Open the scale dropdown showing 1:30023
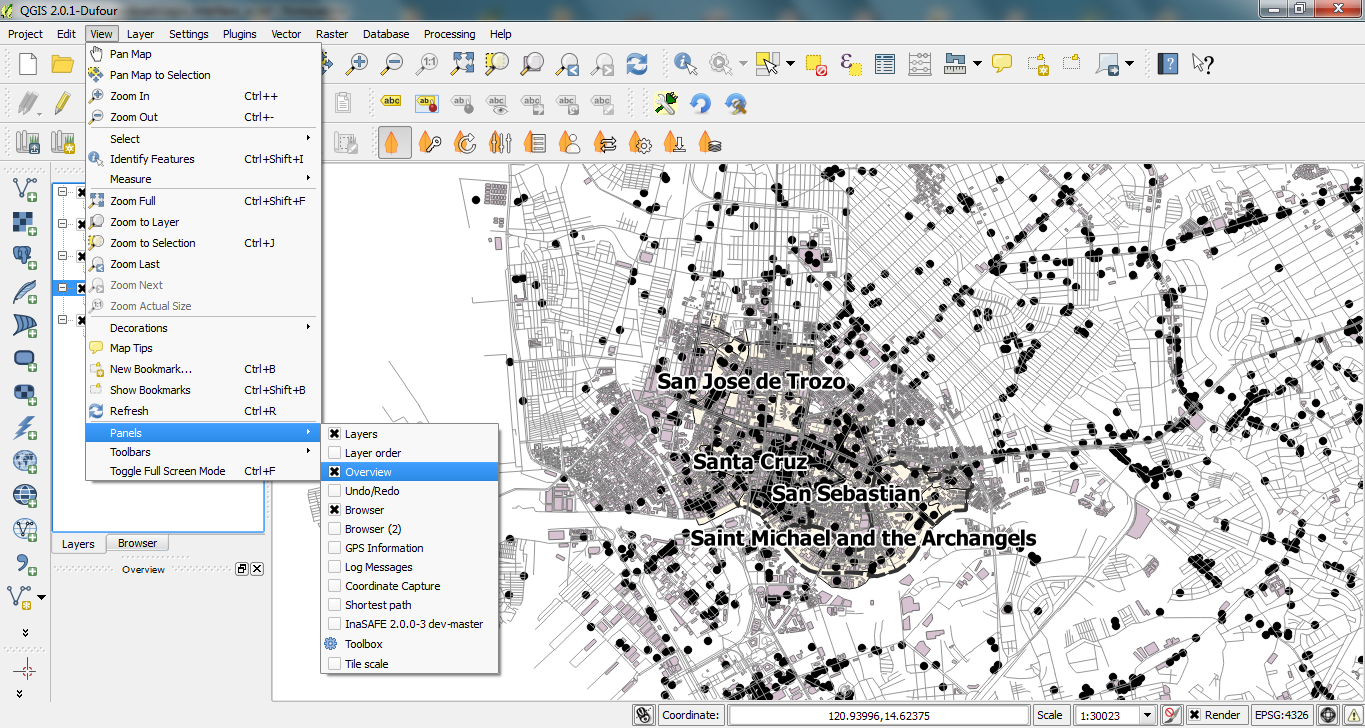Image resolution: width=1365 pixels, height=728 pixels. click(1146, 715)
